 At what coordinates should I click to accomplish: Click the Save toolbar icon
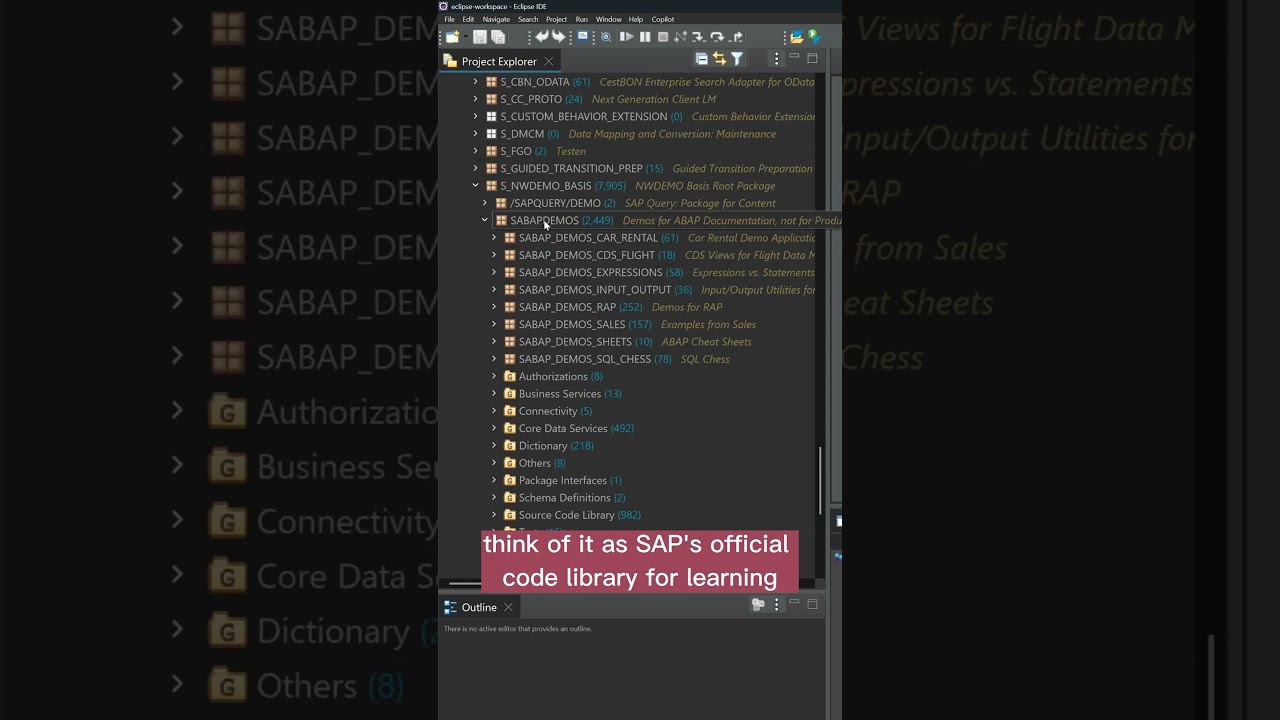480,37
